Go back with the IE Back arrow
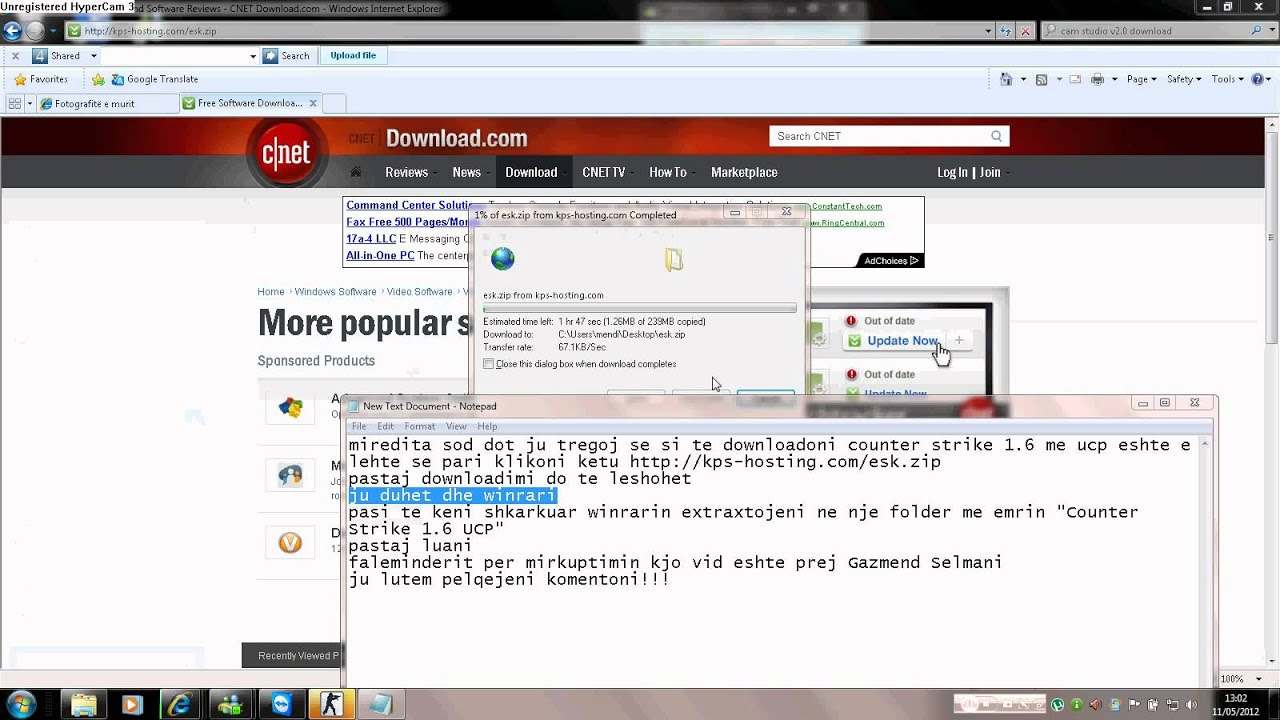 coord(13,31)
